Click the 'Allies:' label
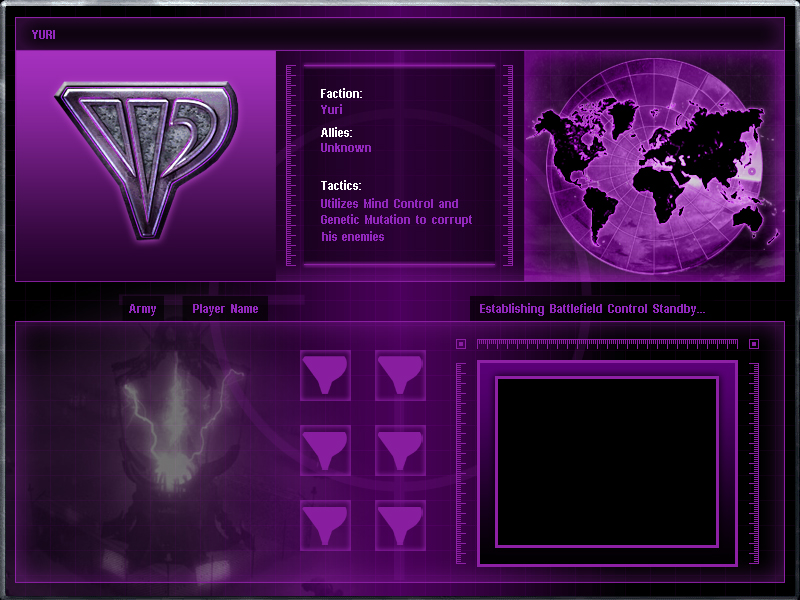This screenshot has width=800, height=600. (x=336, y=133)
